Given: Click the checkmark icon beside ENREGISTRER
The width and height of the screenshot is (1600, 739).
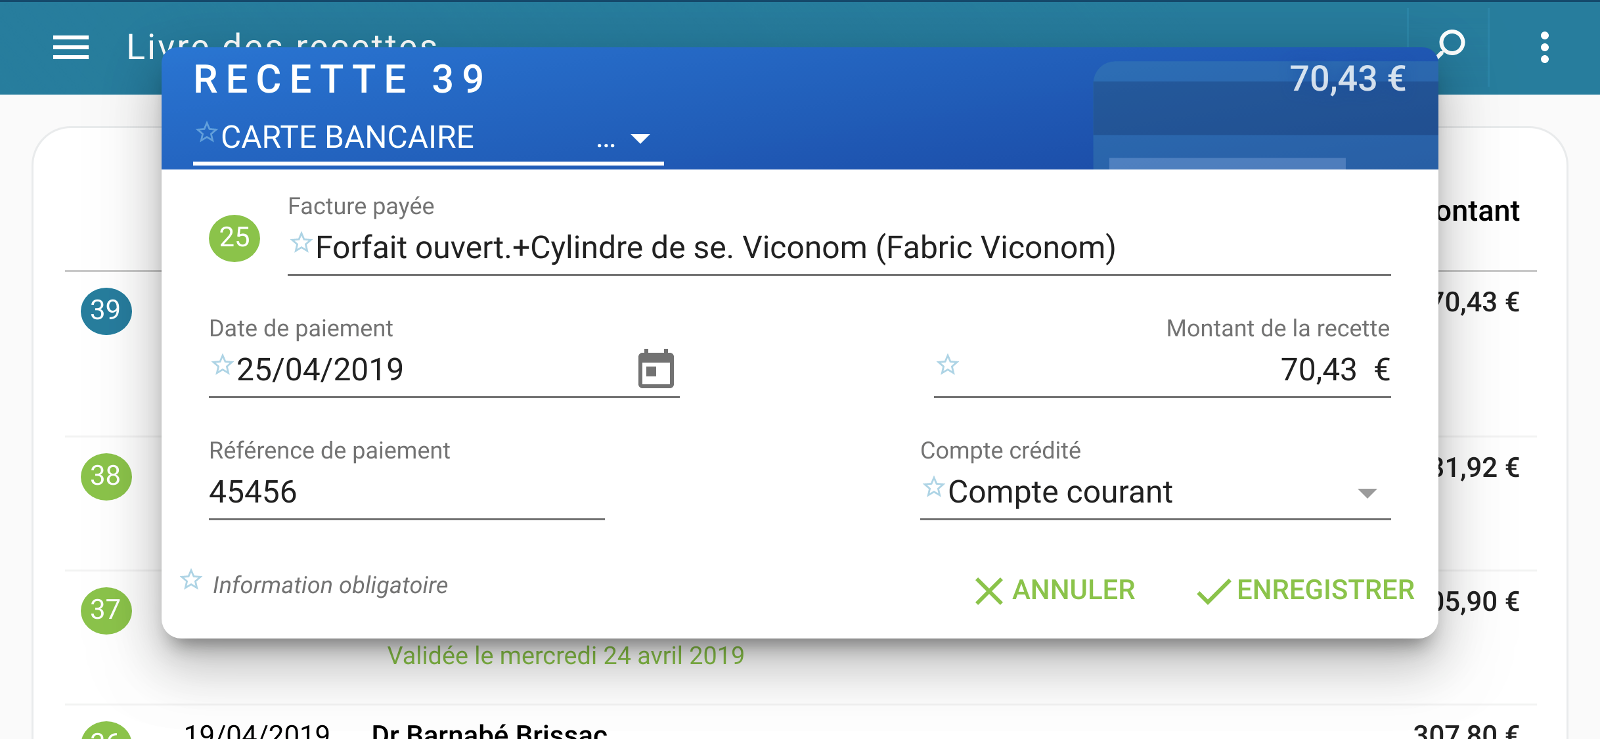Looking at the screenshot, I should [1212, 590].
